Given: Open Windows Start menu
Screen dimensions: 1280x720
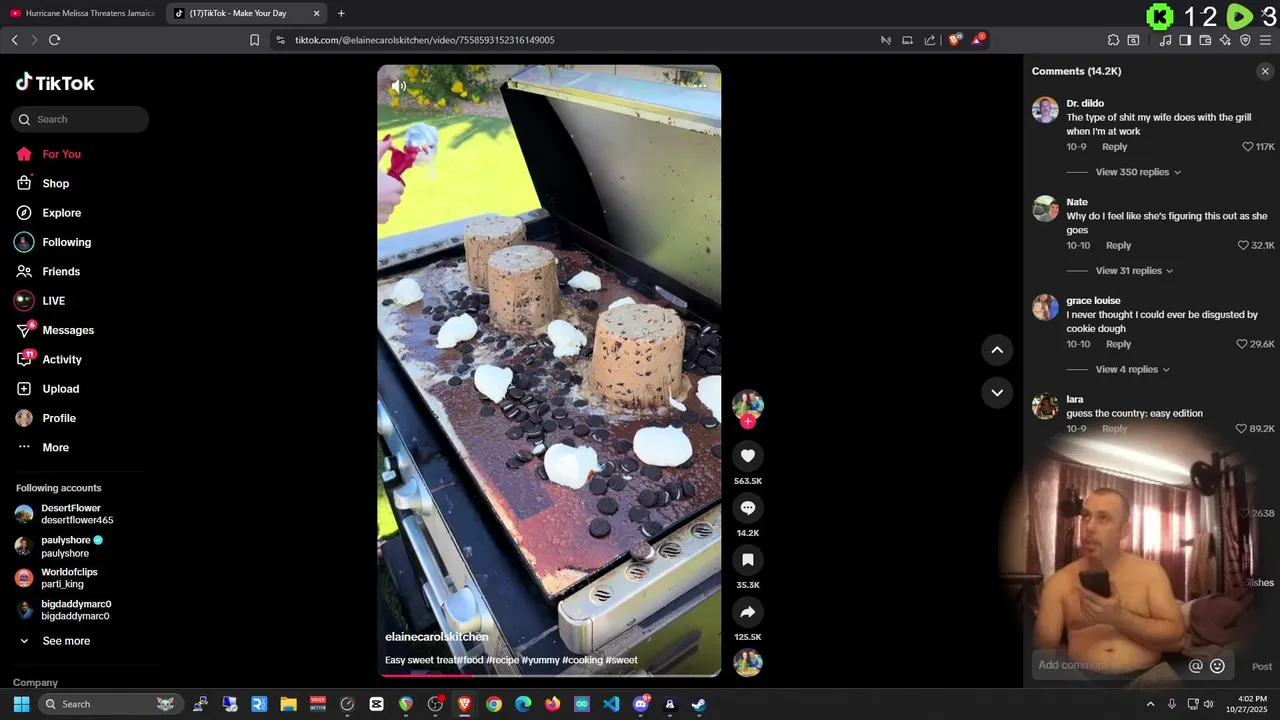Looking at the screenshot, I should pyautogui.click(x=21, y=704).
